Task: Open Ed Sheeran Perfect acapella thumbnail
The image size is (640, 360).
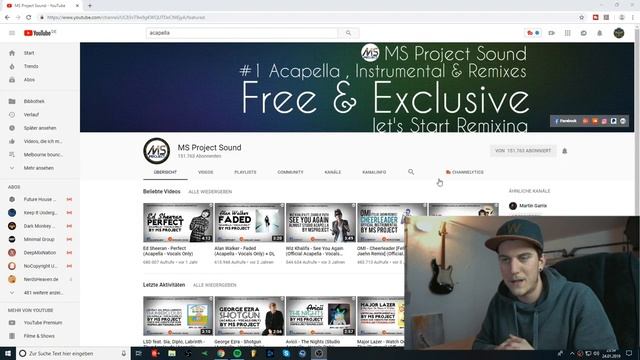Action: point(178,223)
